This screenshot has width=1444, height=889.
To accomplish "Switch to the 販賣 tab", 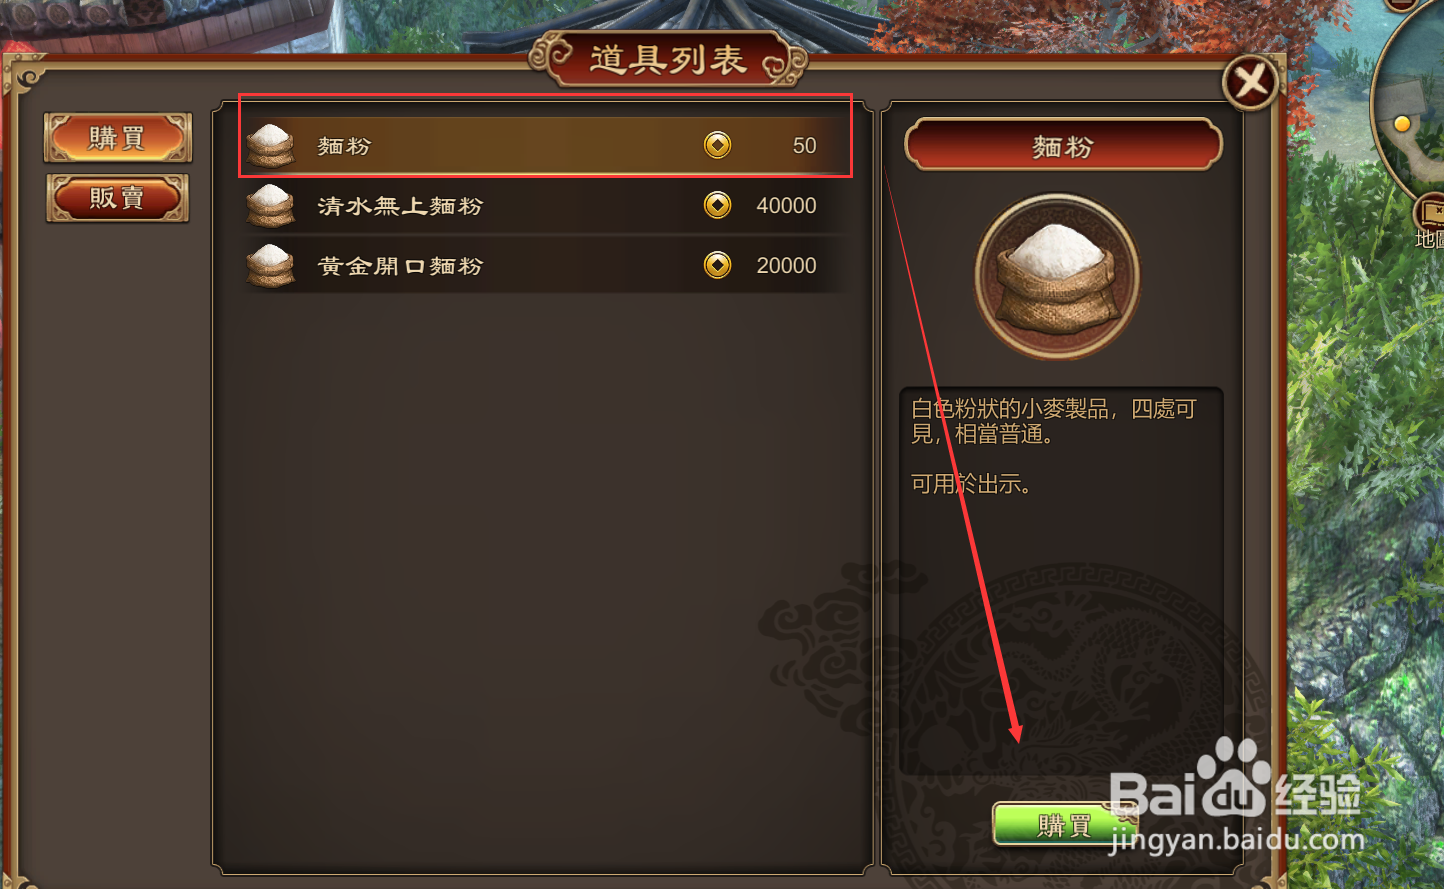I will [117, 198].
